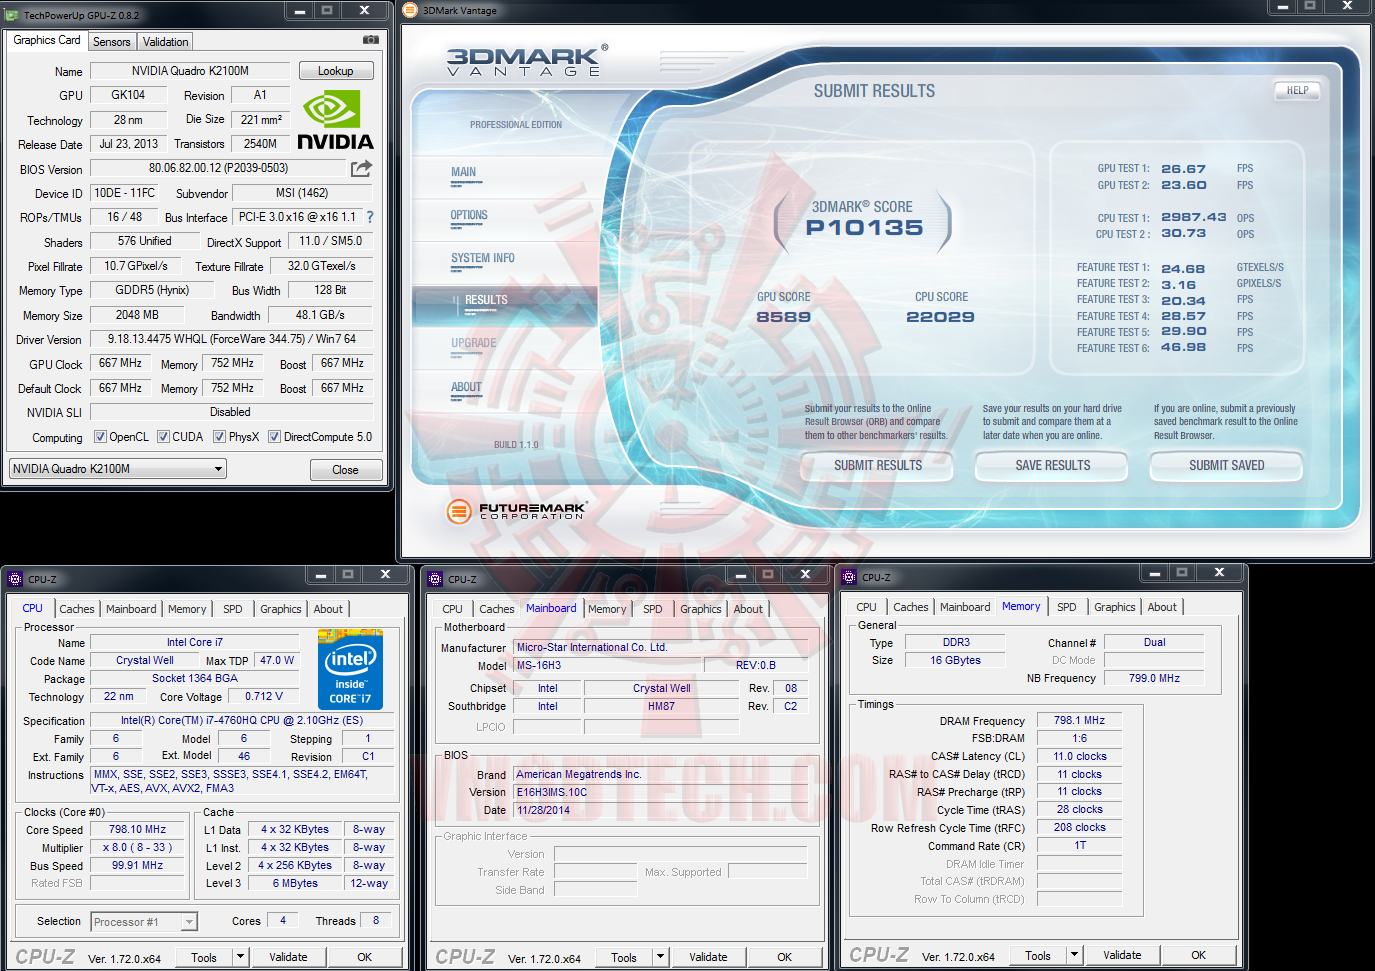Open Tools dropdown arrow in CPU-Z Motherboard window
Image resolution: width=1375 pixels, height=971 pixels.
click(660, 957)
